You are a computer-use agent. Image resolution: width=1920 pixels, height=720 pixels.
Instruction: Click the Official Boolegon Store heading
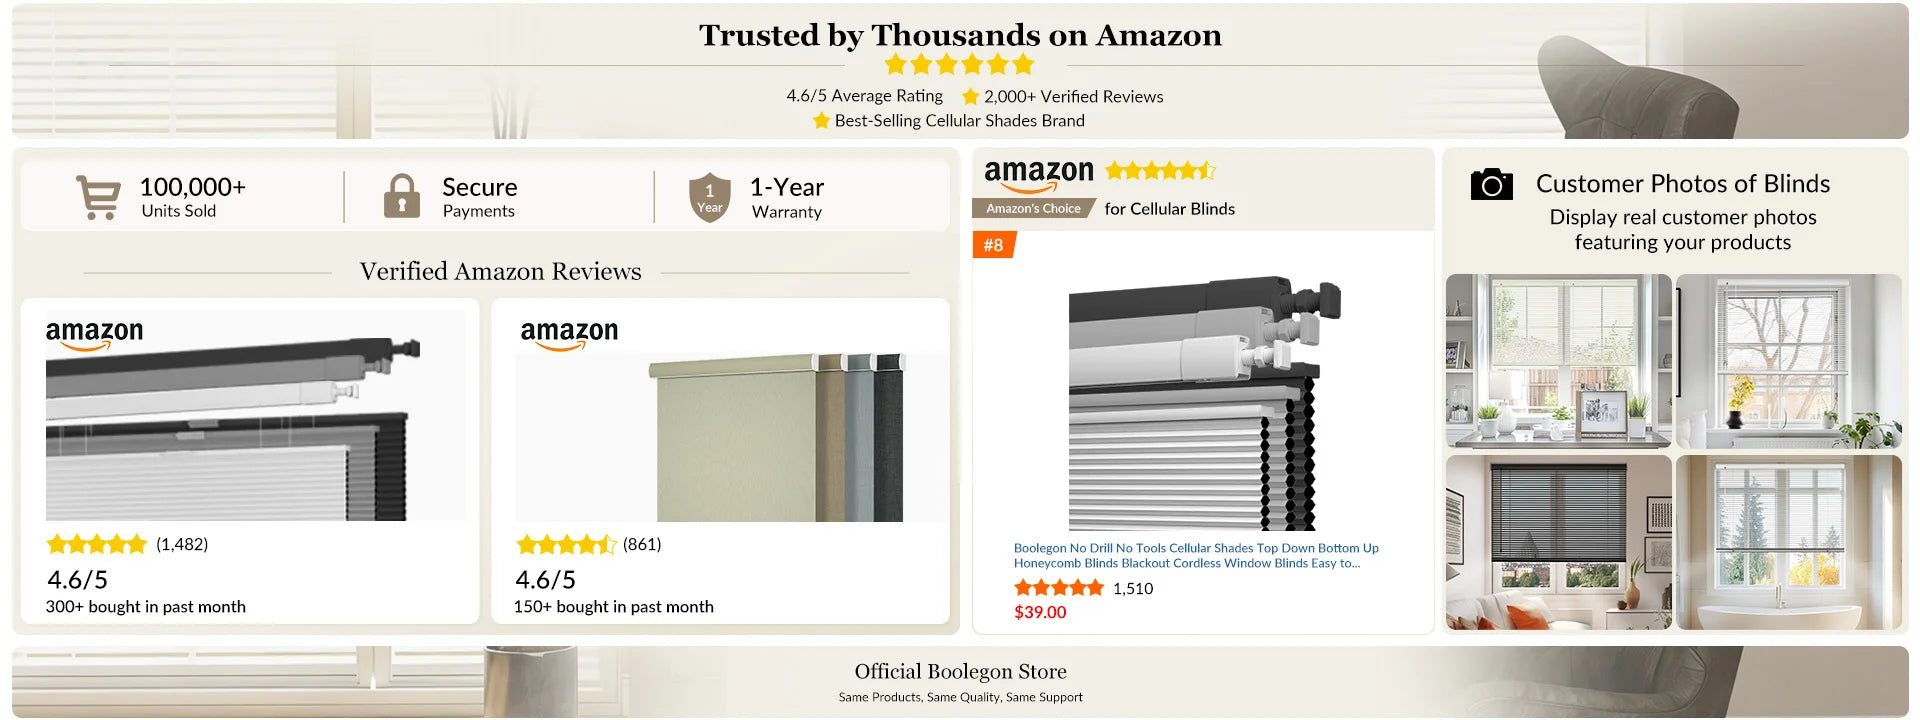960,671
